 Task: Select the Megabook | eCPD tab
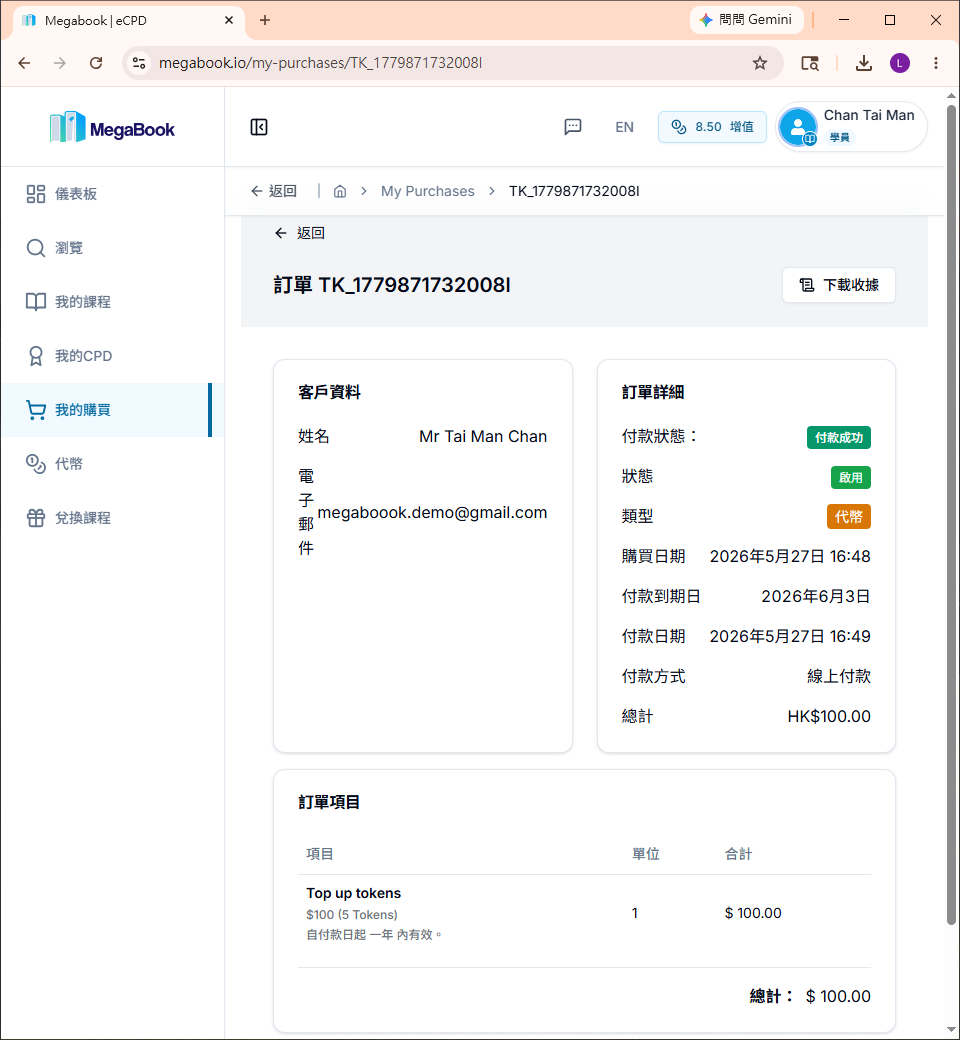(127, 20)
